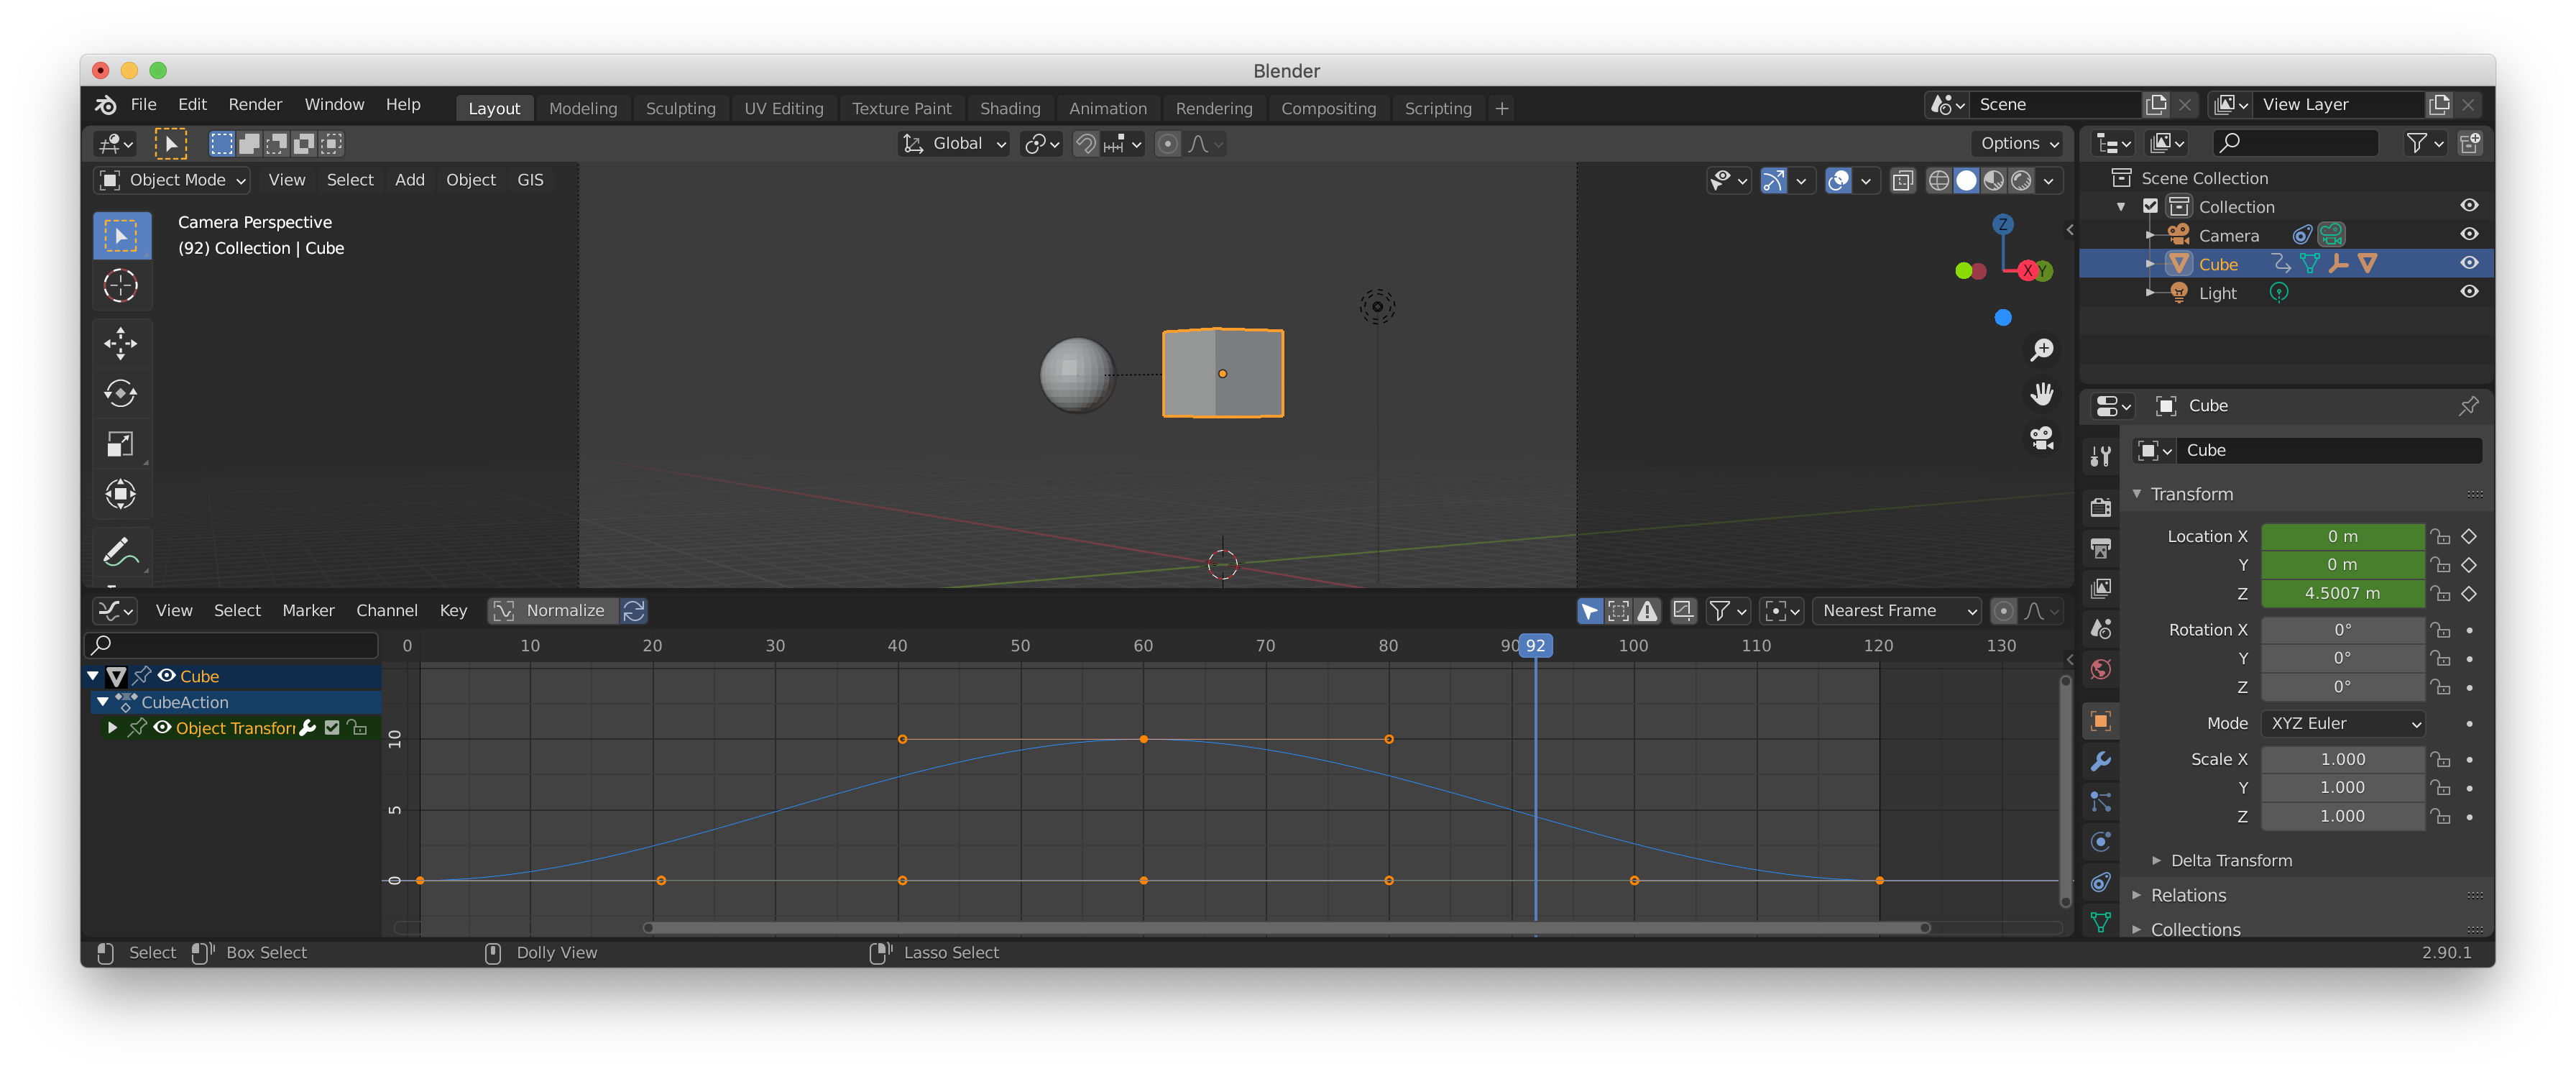This screenshot has width=2576, height=1074.
Task: Switch to the Animation workspace tab
Action: point(1107,108)
